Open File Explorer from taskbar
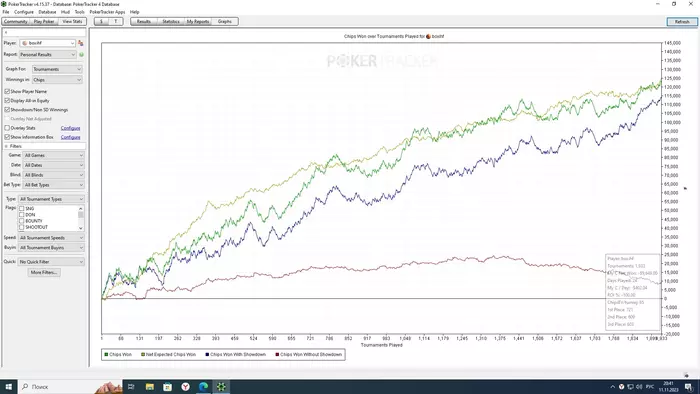Screen dimensions: 700x394 tap(150, 386)
